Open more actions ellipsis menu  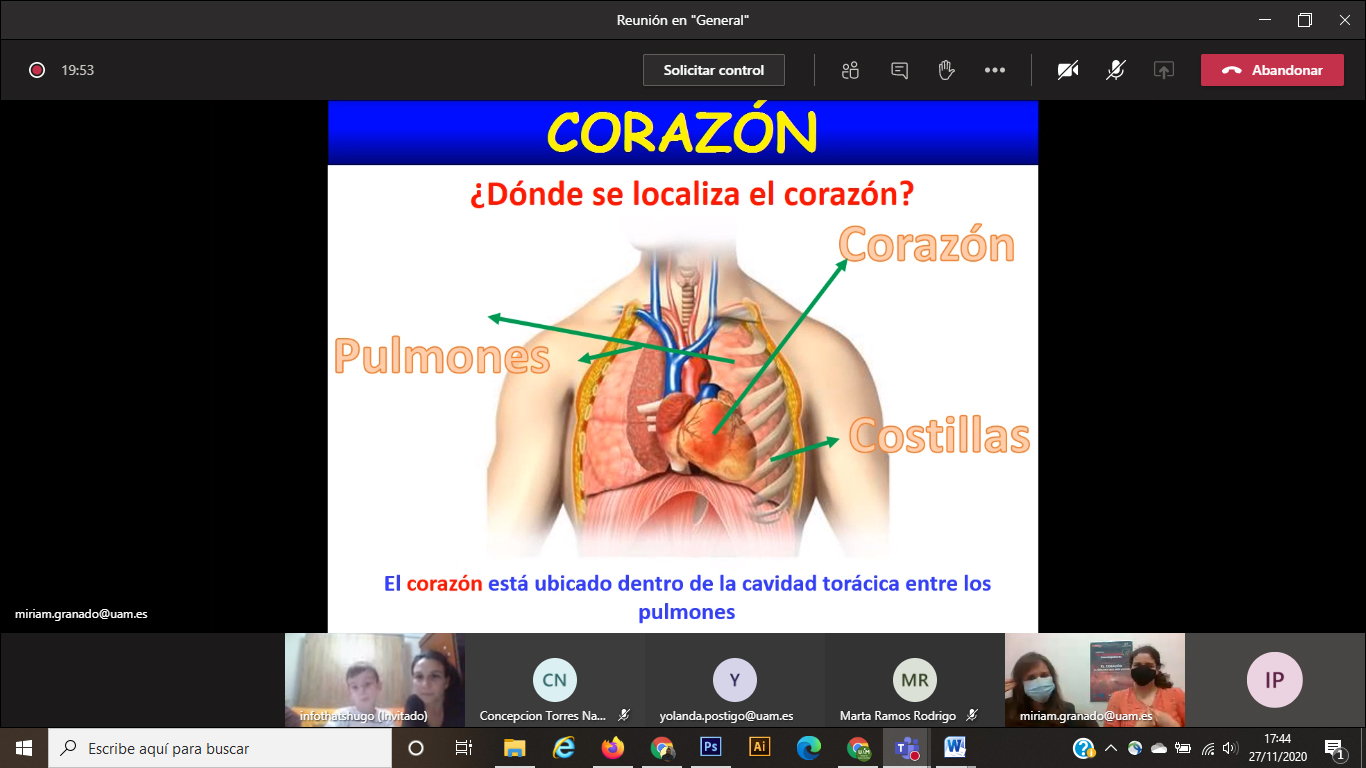point(994,70)
